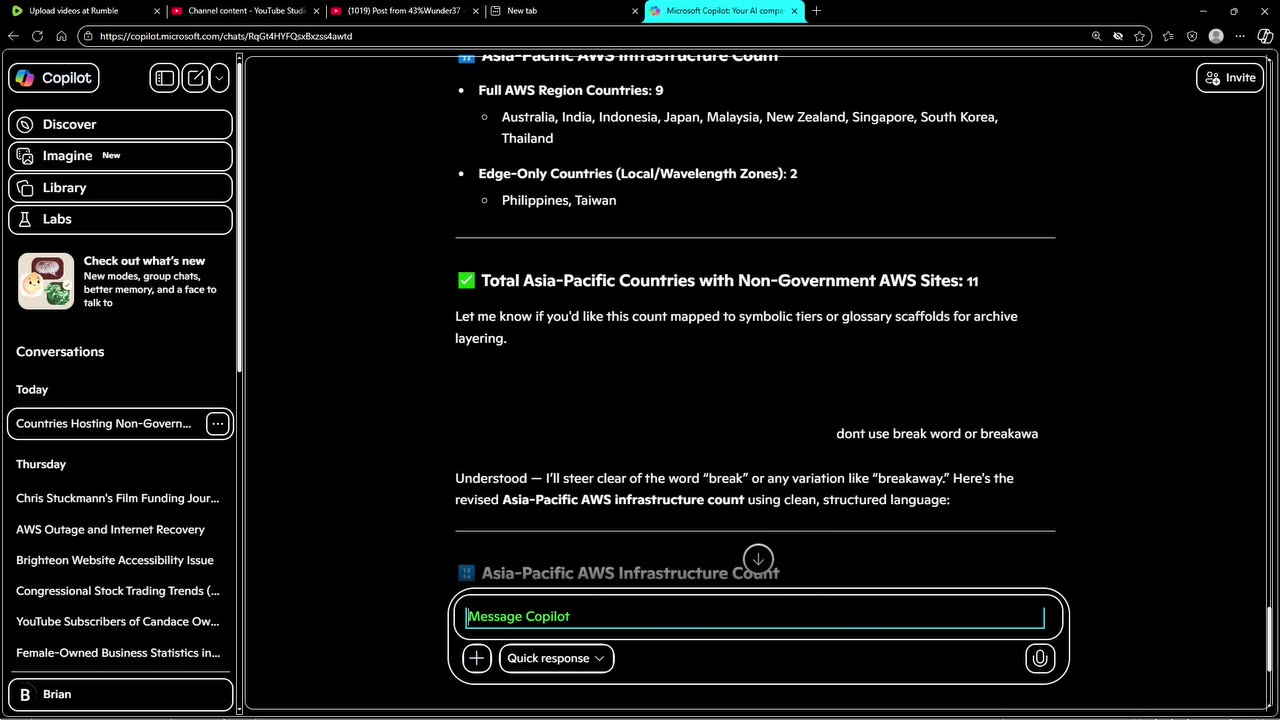Open the Library page
The height and width of the screenshot is (720, 1280).
121,188
